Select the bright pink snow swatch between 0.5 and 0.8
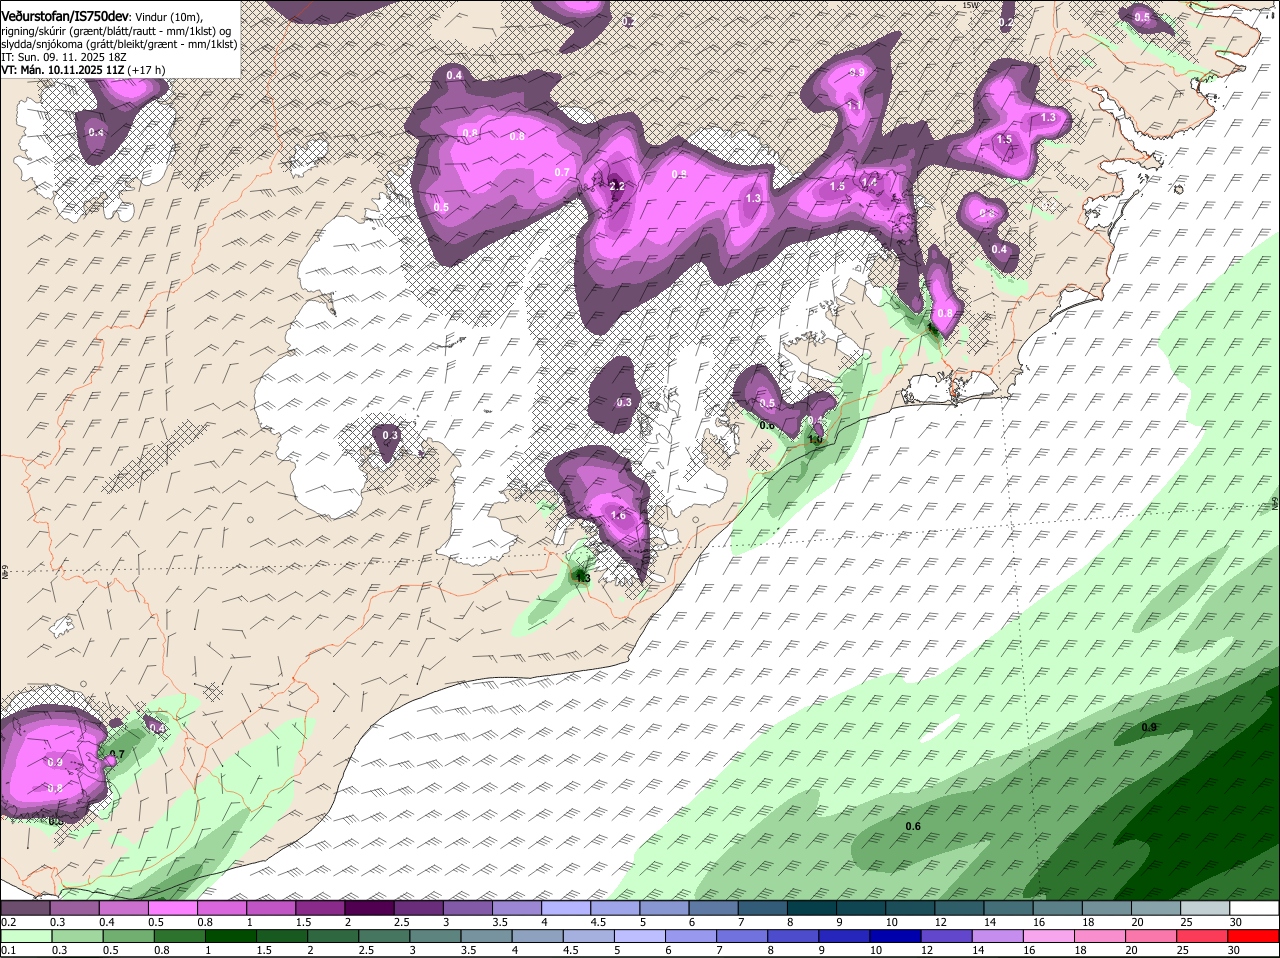 pos(173,908)
